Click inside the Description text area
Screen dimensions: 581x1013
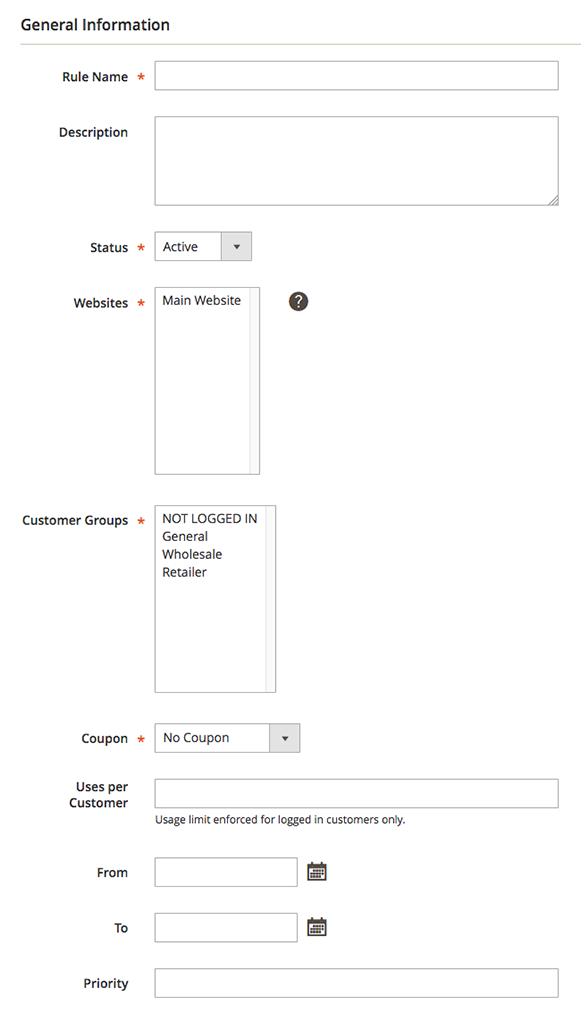tap(357, 161)
